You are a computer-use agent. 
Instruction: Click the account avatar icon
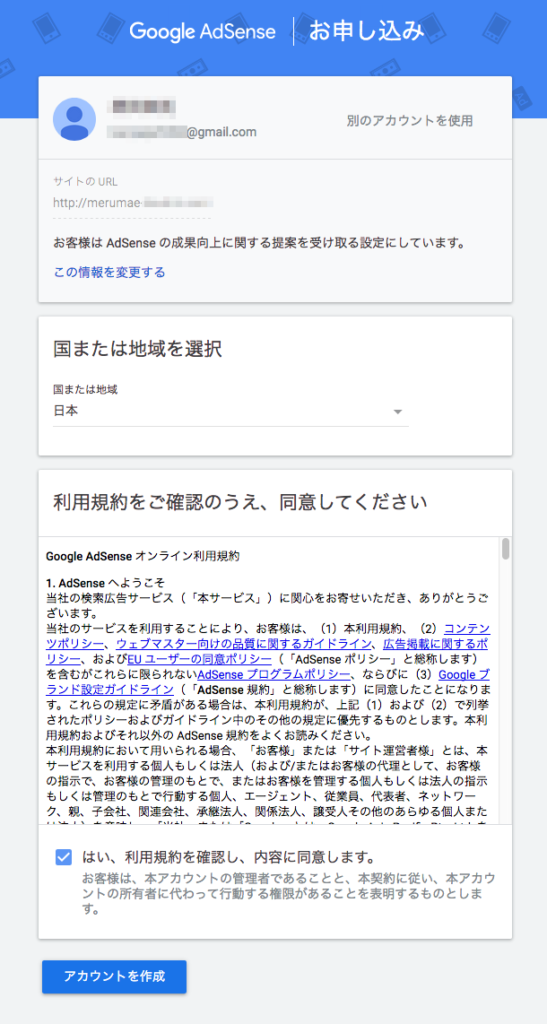[74, 120]
